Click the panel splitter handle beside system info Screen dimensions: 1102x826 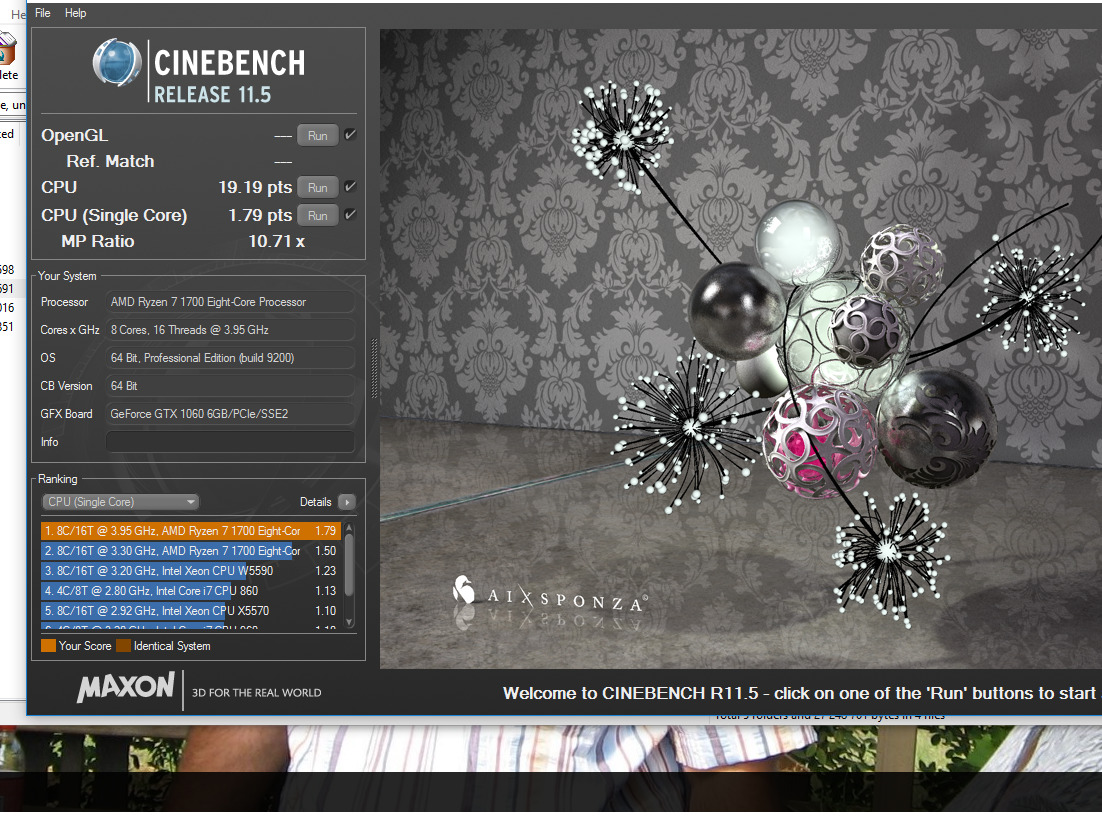pyautogui.click(x=374, y=368)
